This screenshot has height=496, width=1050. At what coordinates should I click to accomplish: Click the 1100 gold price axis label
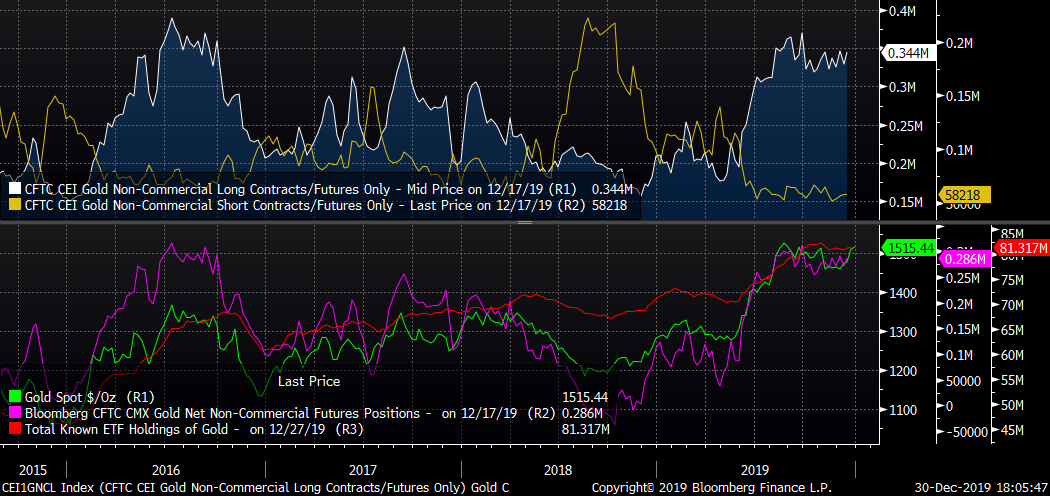903,409
